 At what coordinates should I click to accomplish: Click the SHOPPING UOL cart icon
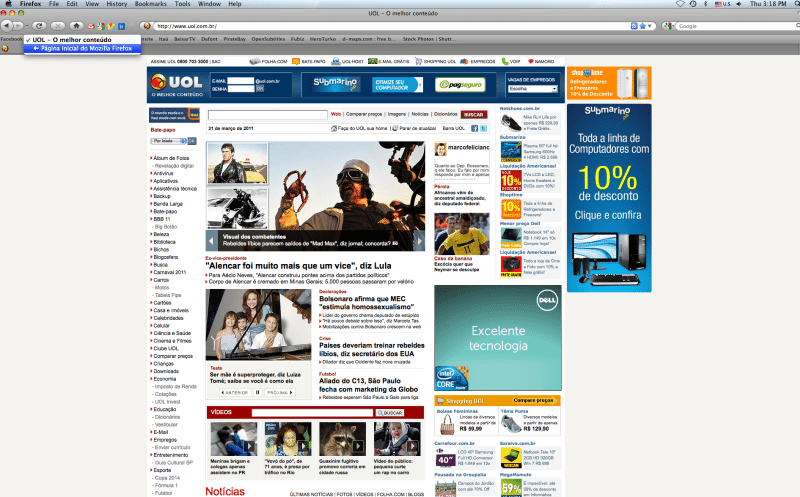coord(418,61)
